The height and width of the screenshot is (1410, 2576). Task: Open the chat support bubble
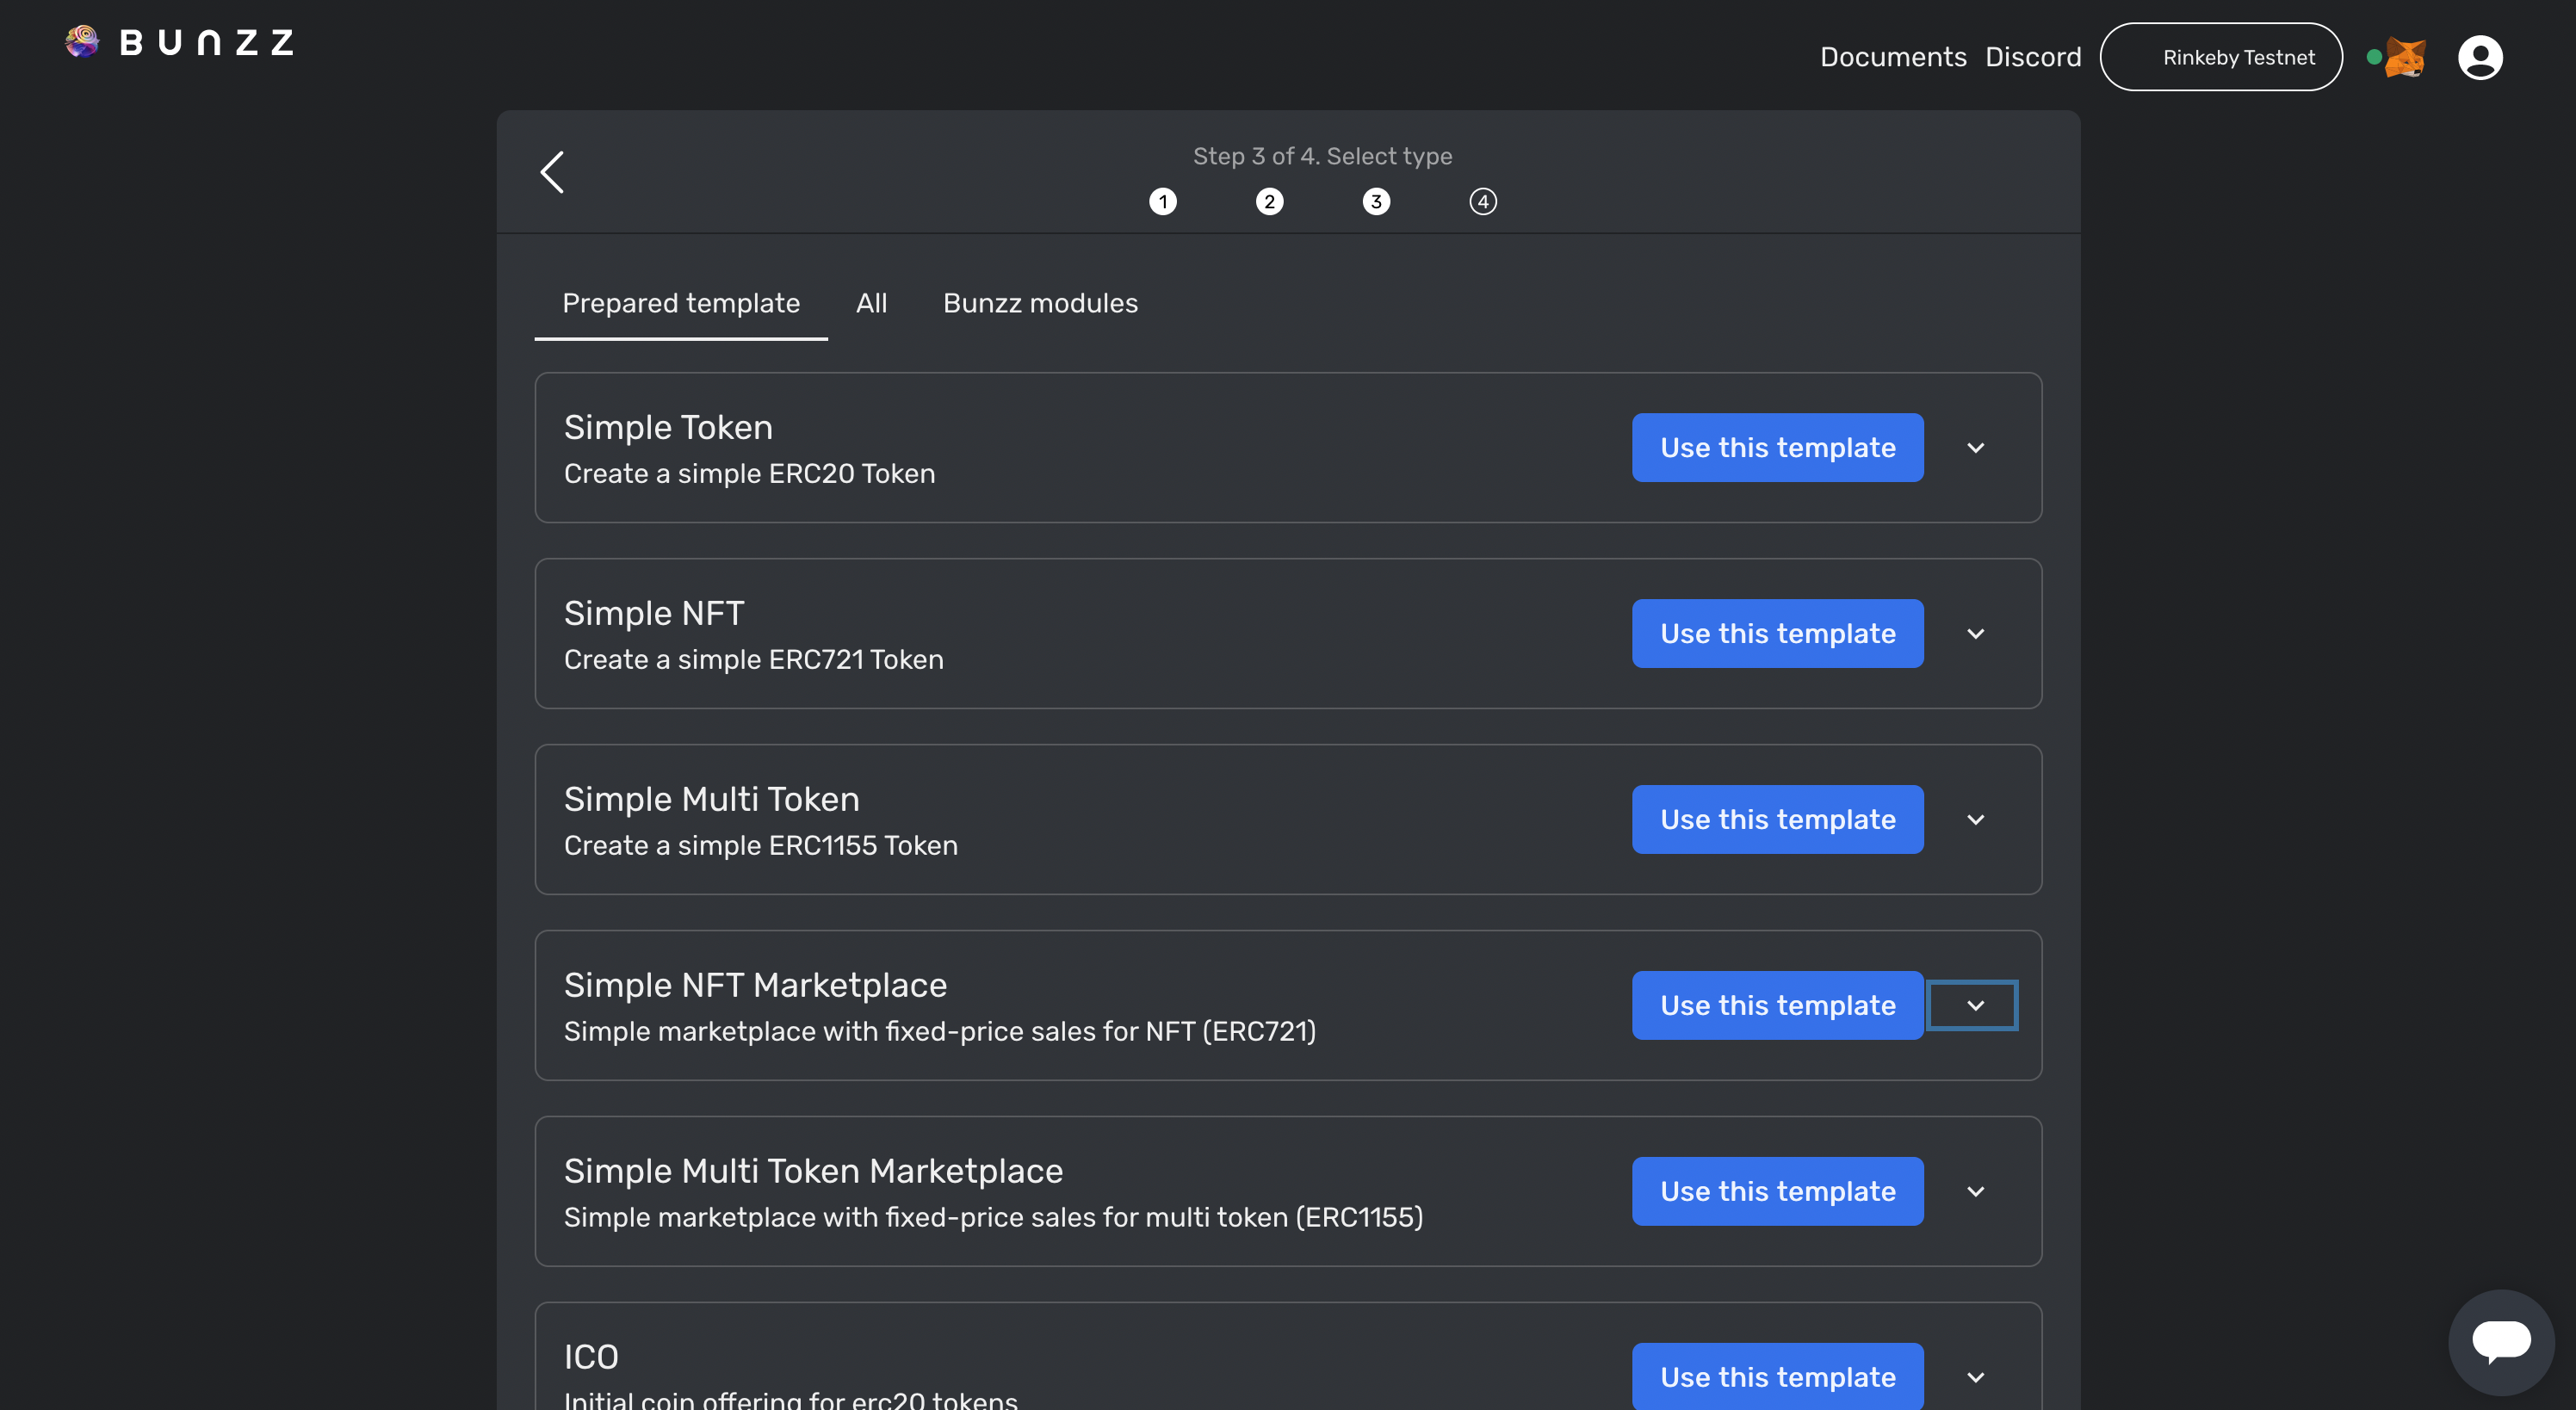pyautogui.click(x=2500, y=1341)
